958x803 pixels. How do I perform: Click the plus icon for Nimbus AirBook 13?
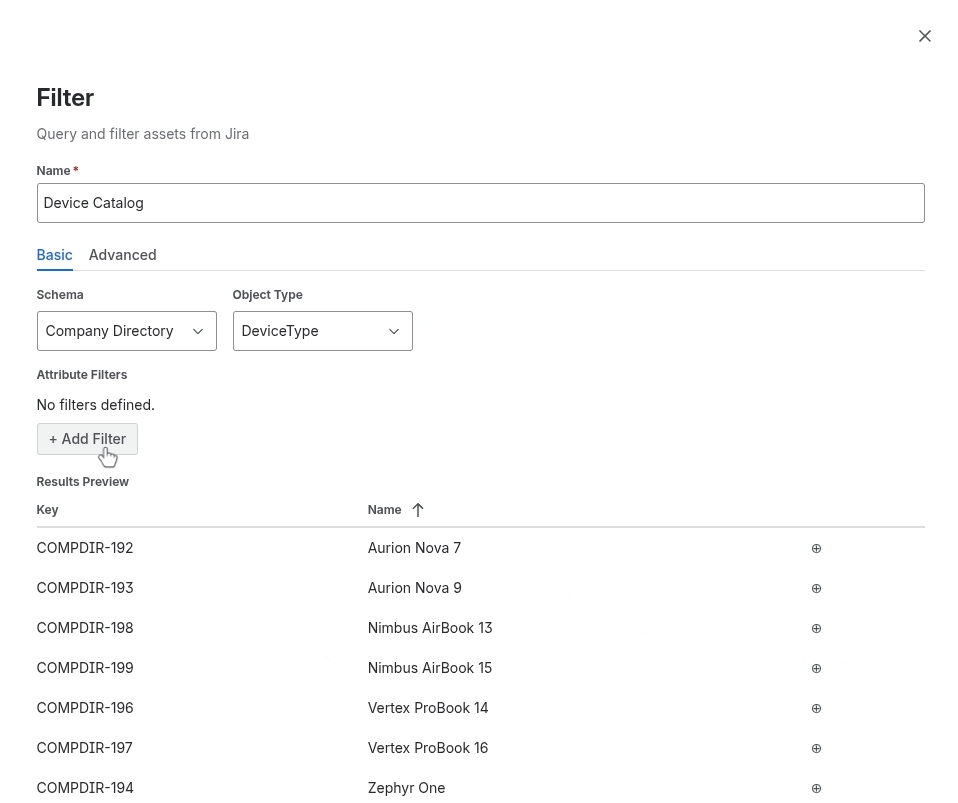pos(816,628)
